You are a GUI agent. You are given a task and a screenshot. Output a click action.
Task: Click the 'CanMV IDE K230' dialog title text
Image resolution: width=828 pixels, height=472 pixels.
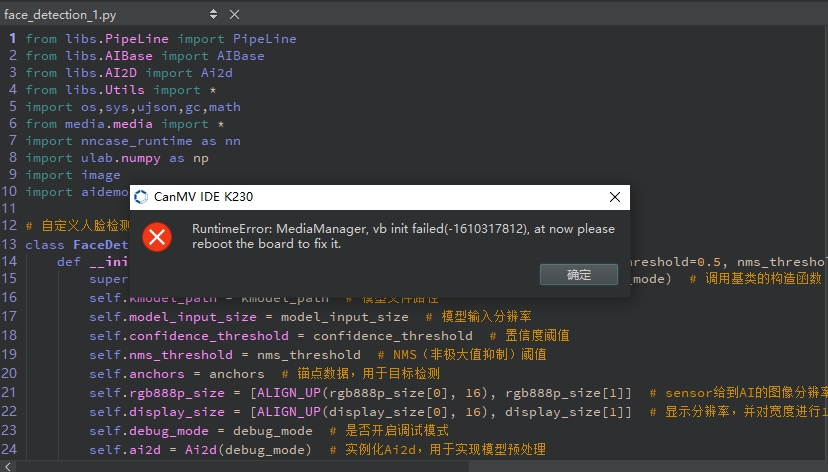[203, 197]
